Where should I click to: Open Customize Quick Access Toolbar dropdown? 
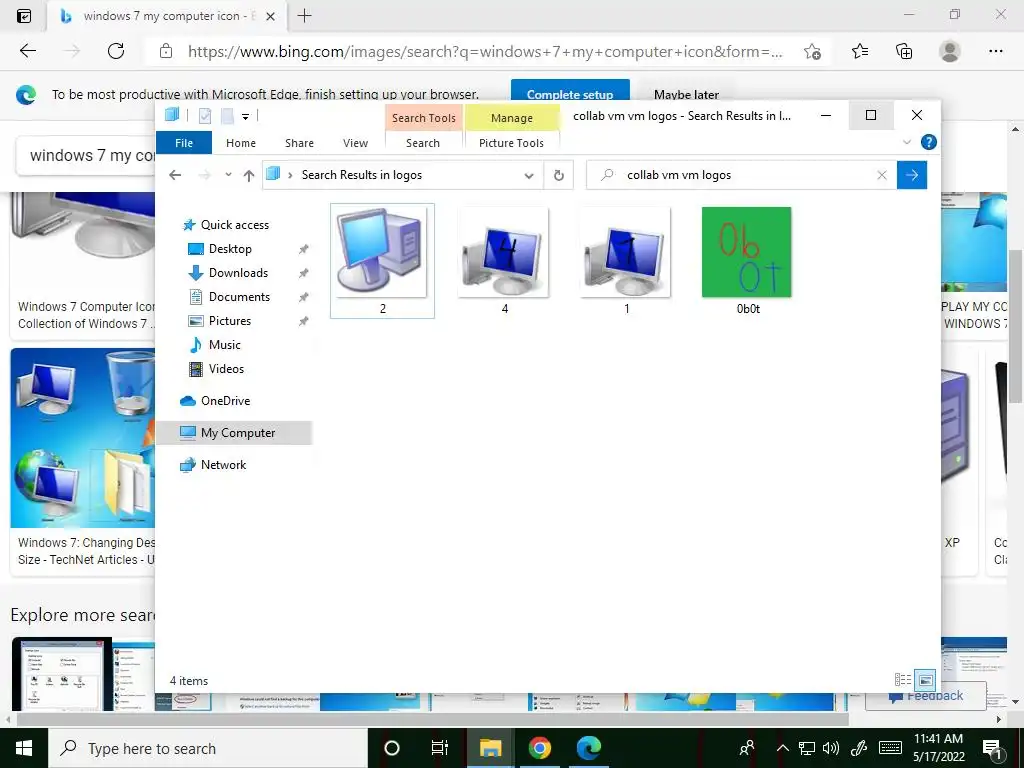(246, 117)
